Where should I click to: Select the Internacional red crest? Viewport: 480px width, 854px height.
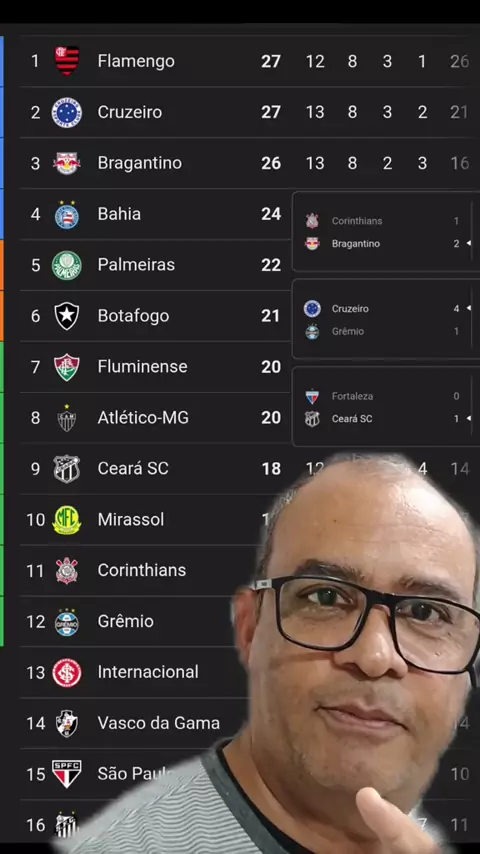67,673
